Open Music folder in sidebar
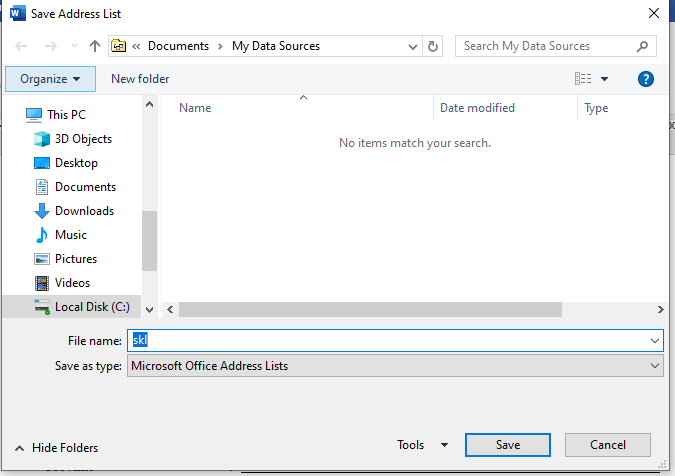This screenshot has width=675, height=476. click(x=70, y=235)
